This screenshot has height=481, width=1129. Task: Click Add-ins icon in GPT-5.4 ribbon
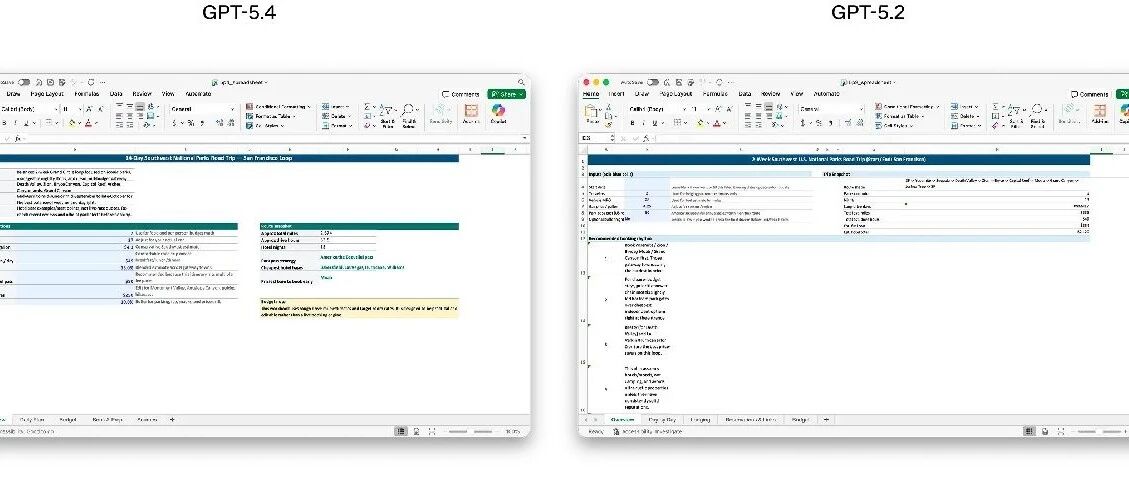[471, 113]
